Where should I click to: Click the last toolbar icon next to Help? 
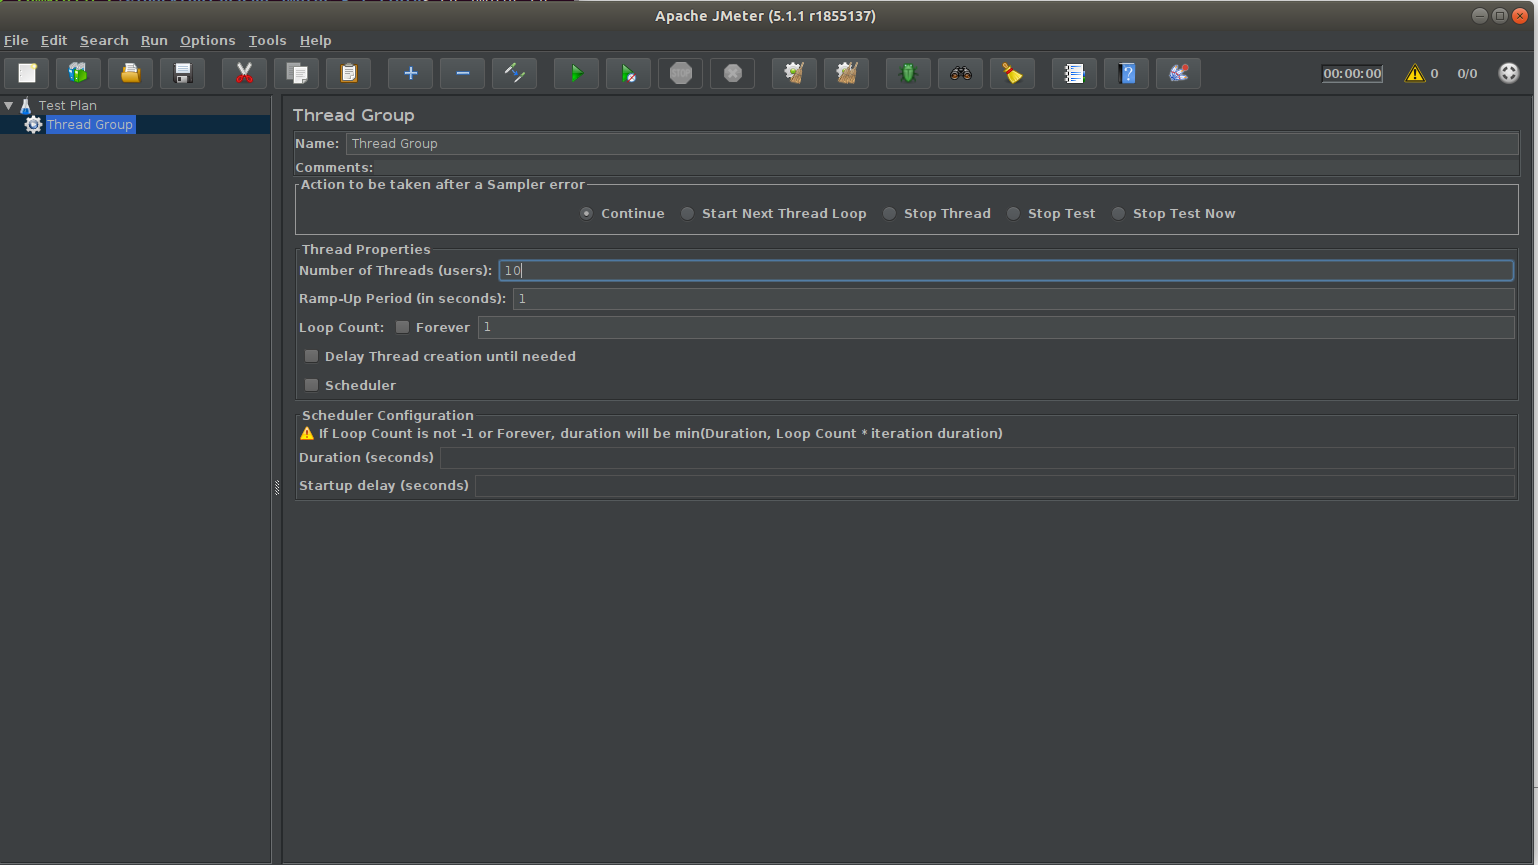[x=1178, y=73]
